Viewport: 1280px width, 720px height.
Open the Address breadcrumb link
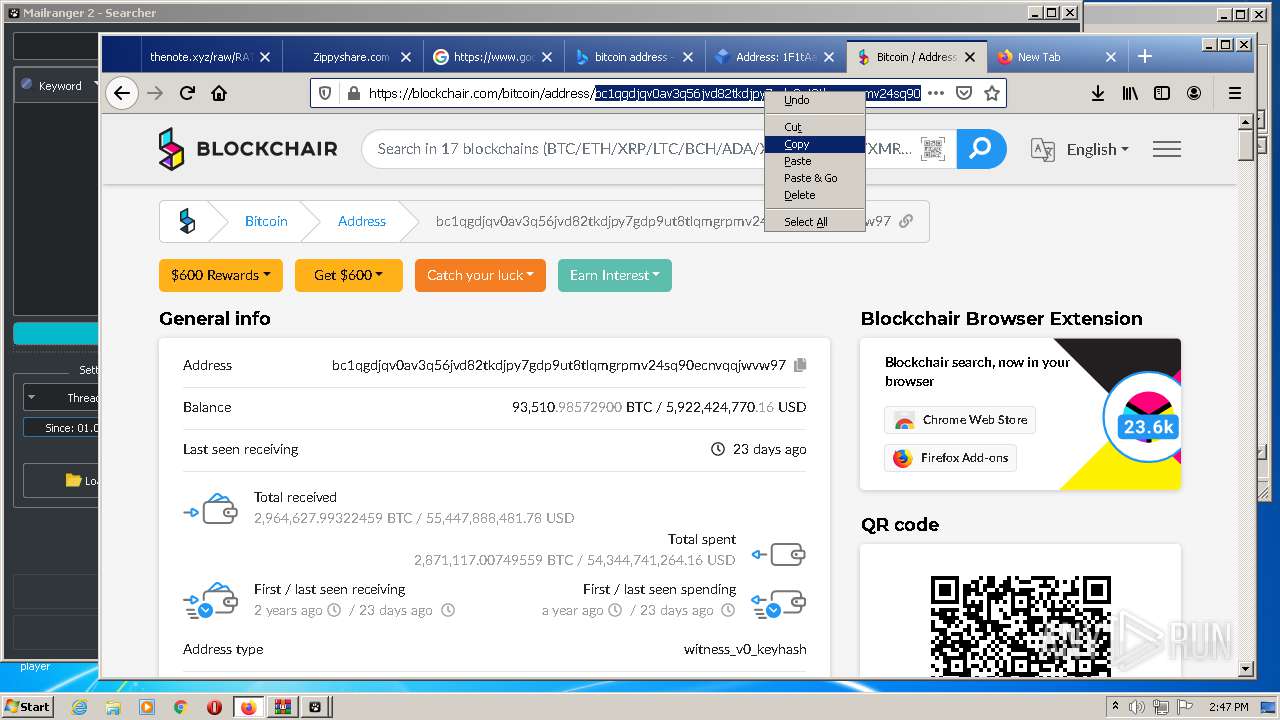tap(362, 221)
